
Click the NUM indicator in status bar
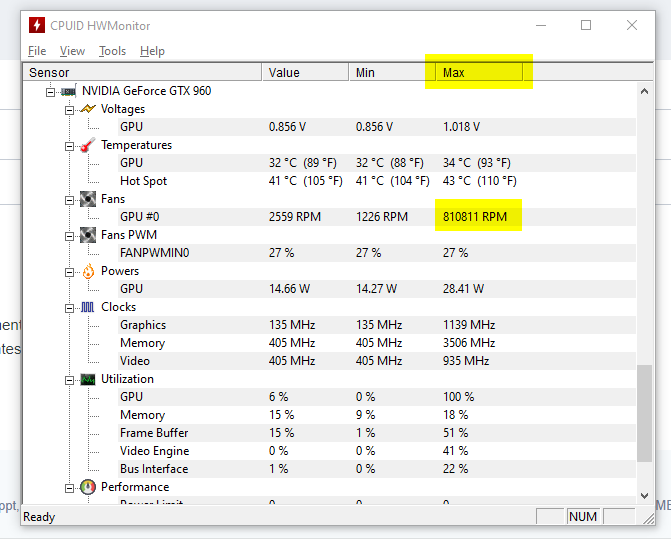click(583, 517)
